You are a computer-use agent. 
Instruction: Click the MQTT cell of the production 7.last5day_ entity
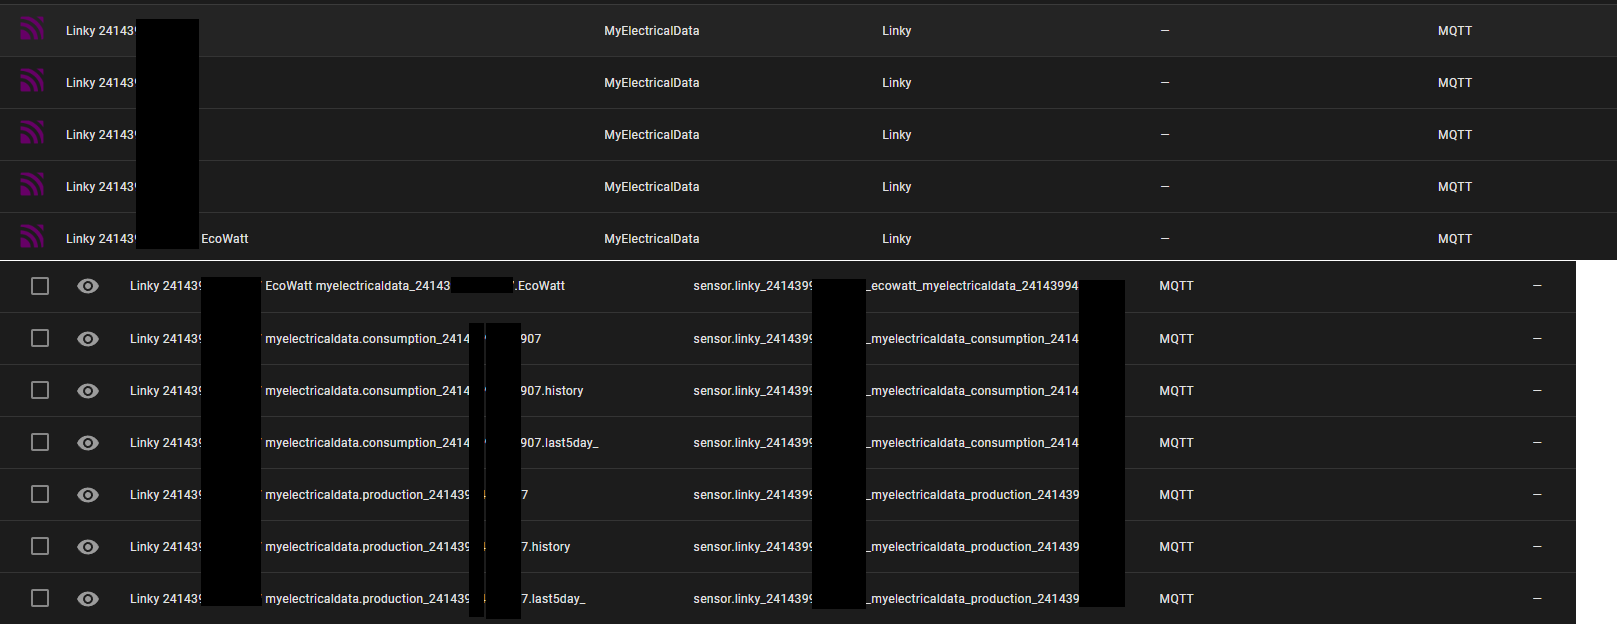tap(1176, 599)
